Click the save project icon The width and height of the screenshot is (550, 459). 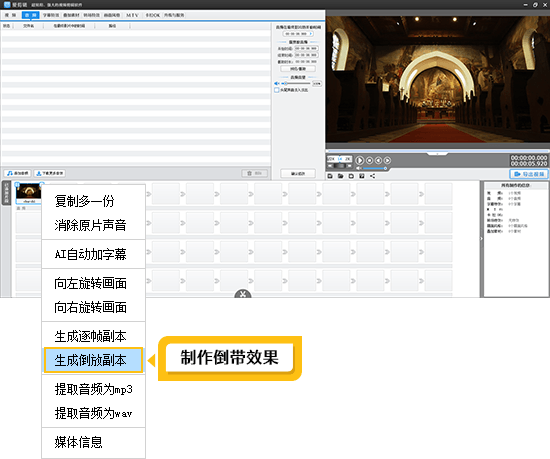pos(351,176)
